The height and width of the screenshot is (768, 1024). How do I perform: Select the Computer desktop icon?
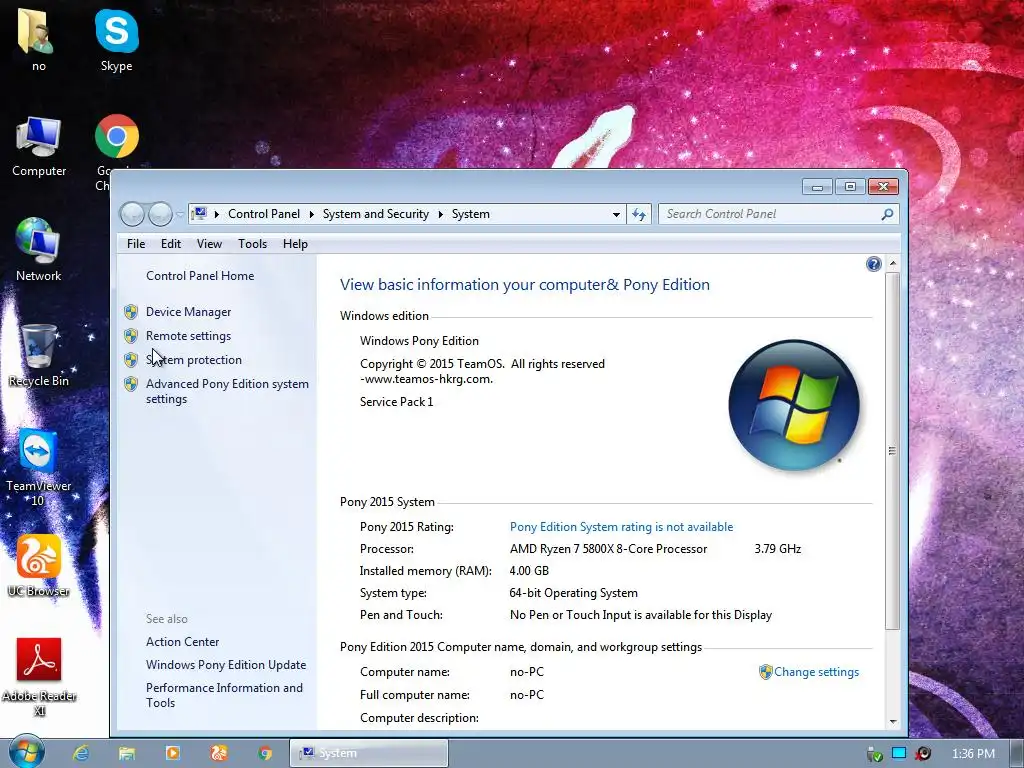39,146
